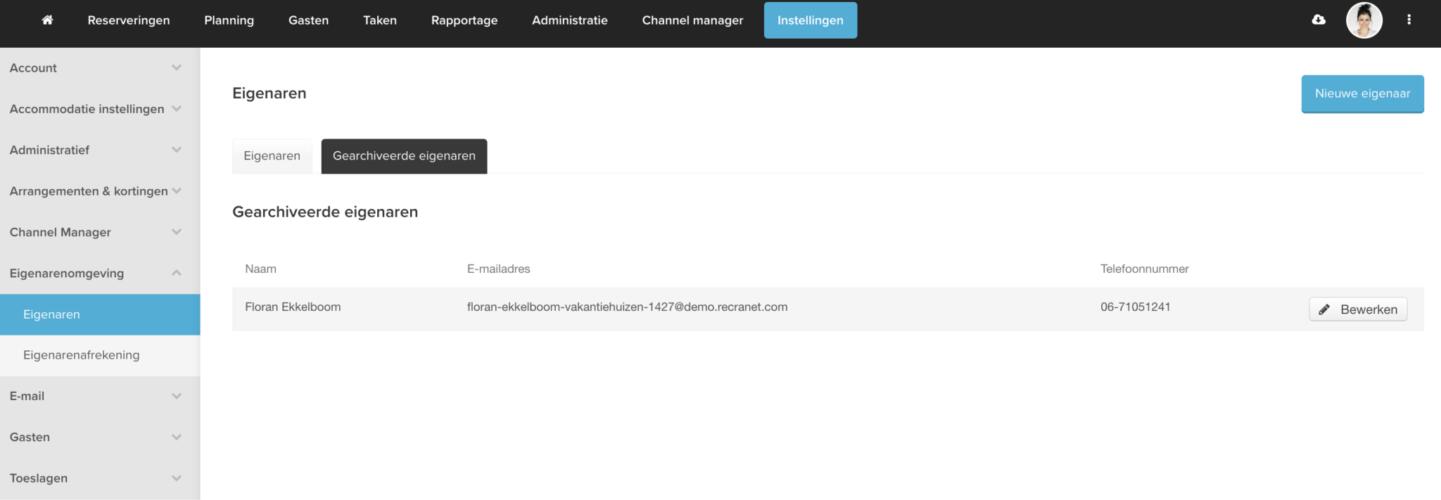Screen dimensions: 1441x500
Task: Click Bewerken for Floran Ekkelboom
Action: click(x=1357, y=310)
